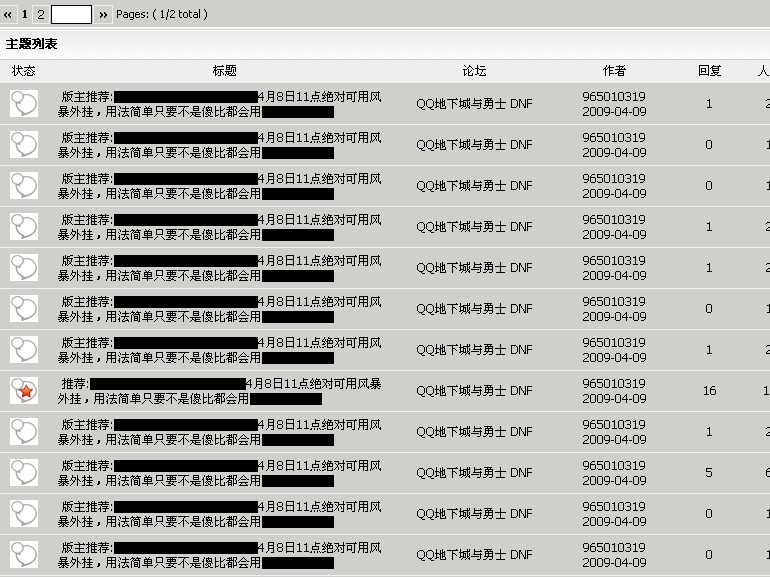Open page 2 of the topic list

(x=41, y=15)
